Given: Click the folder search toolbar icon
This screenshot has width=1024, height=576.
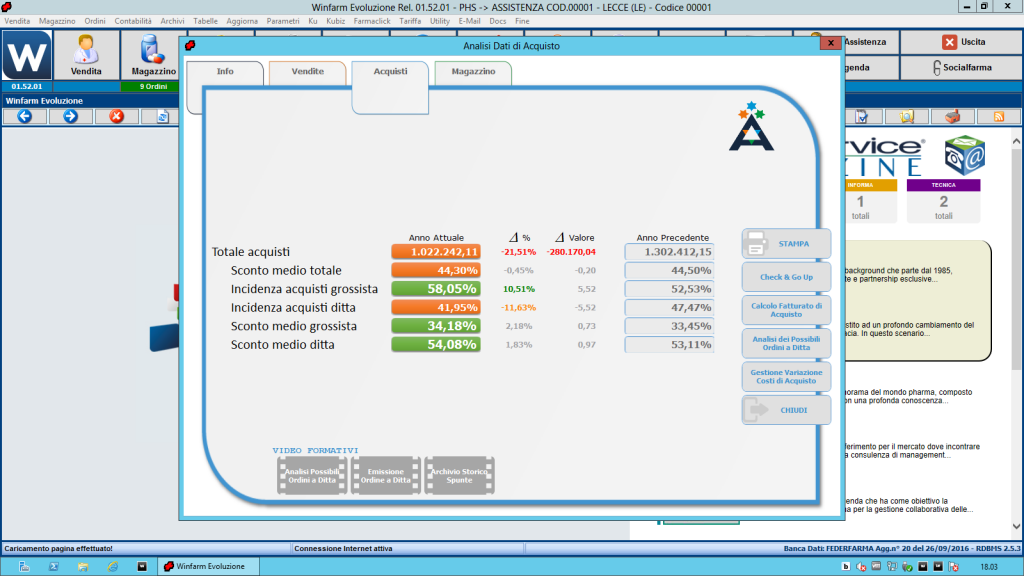Looking at the screenshot, I should (907, 117).
